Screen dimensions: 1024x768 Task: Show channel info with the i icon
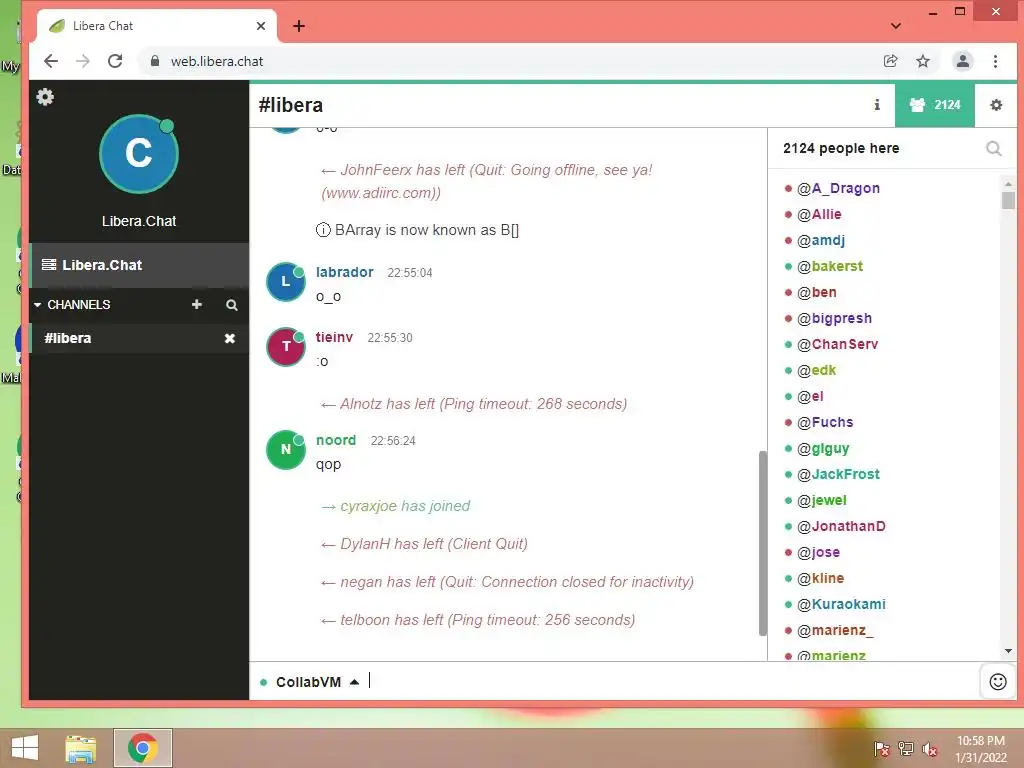877,104
